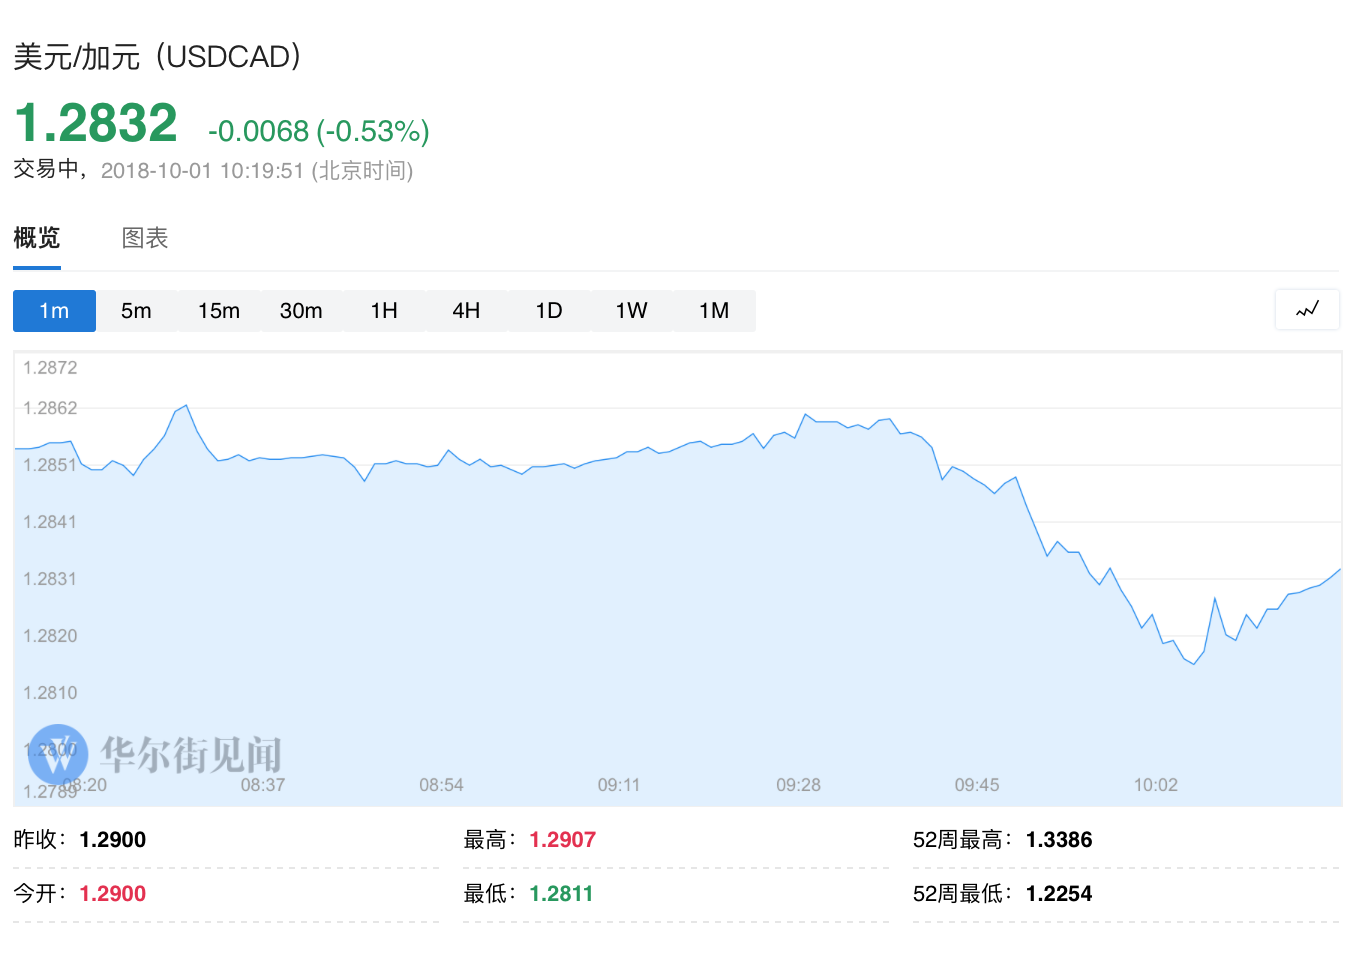Image resolution: width=1368 pixels, height=968 pixels.
Task: Switch chart to 15m interval
Action: pos(219,311)
